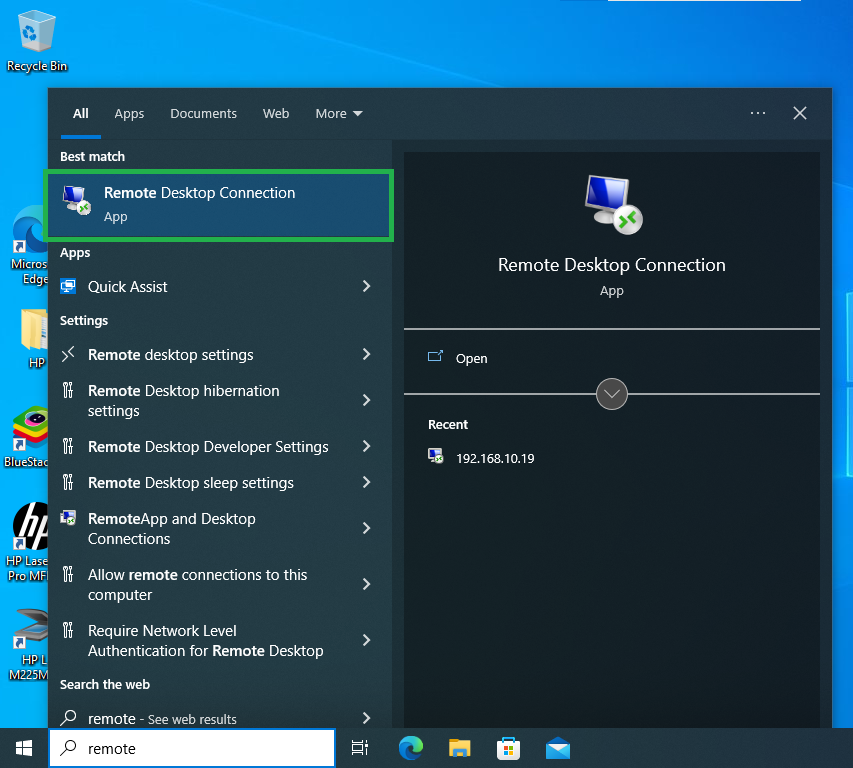Click the search box containing 'remote'

(200, 748)
